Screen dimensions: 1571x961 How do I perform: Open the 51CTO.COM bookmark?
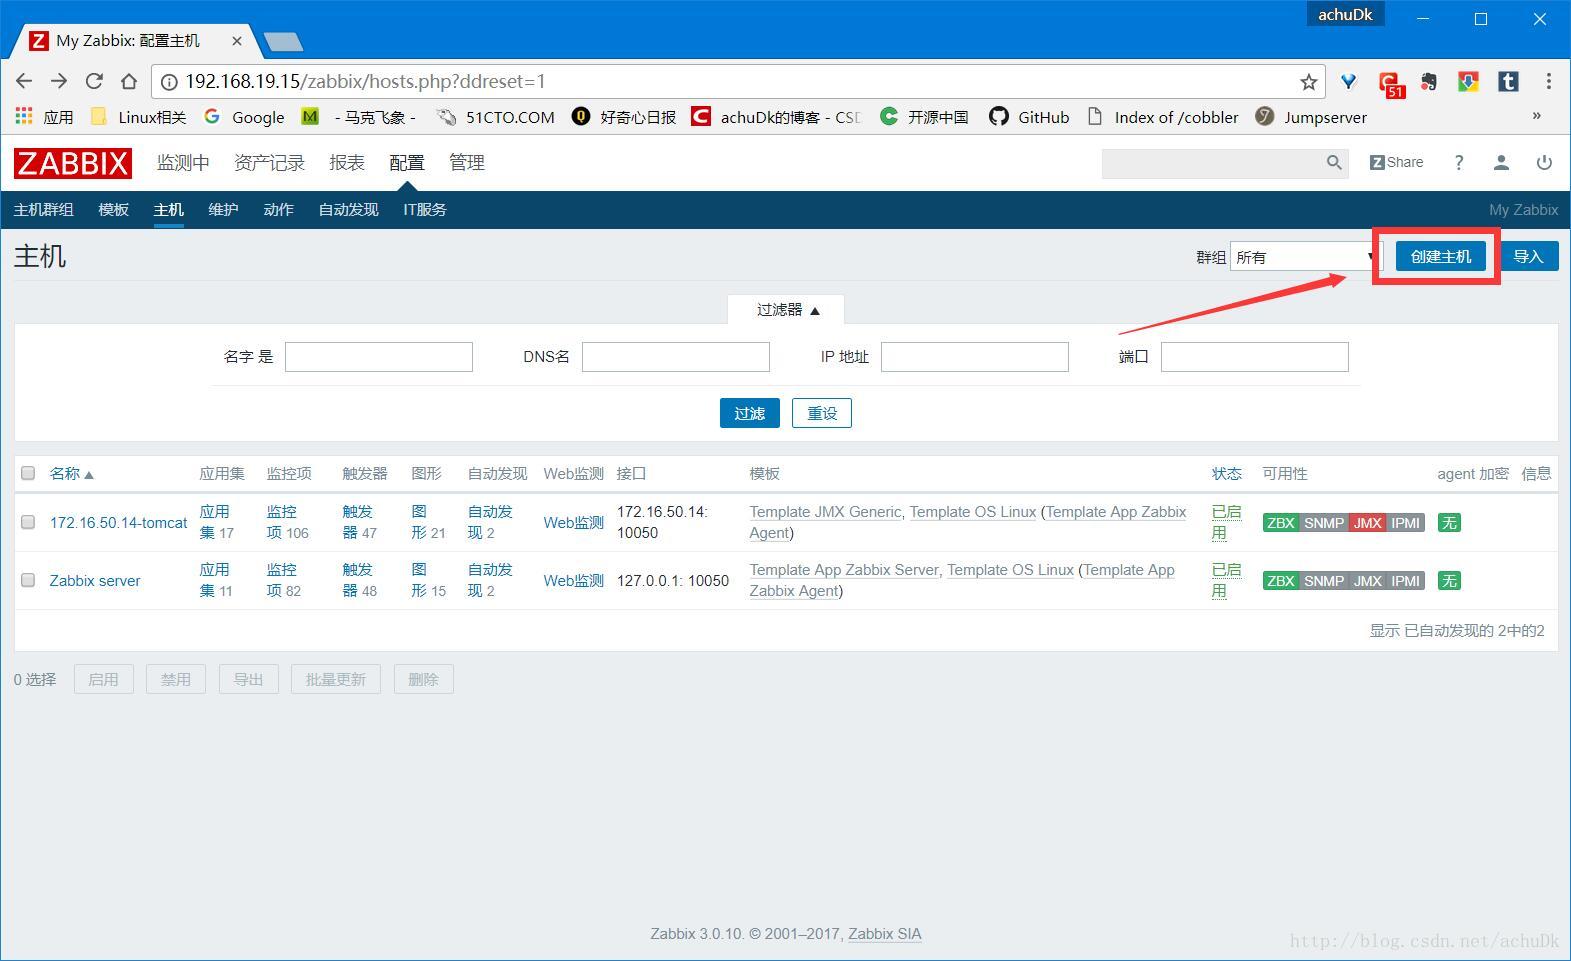click(x=495, y=117)
